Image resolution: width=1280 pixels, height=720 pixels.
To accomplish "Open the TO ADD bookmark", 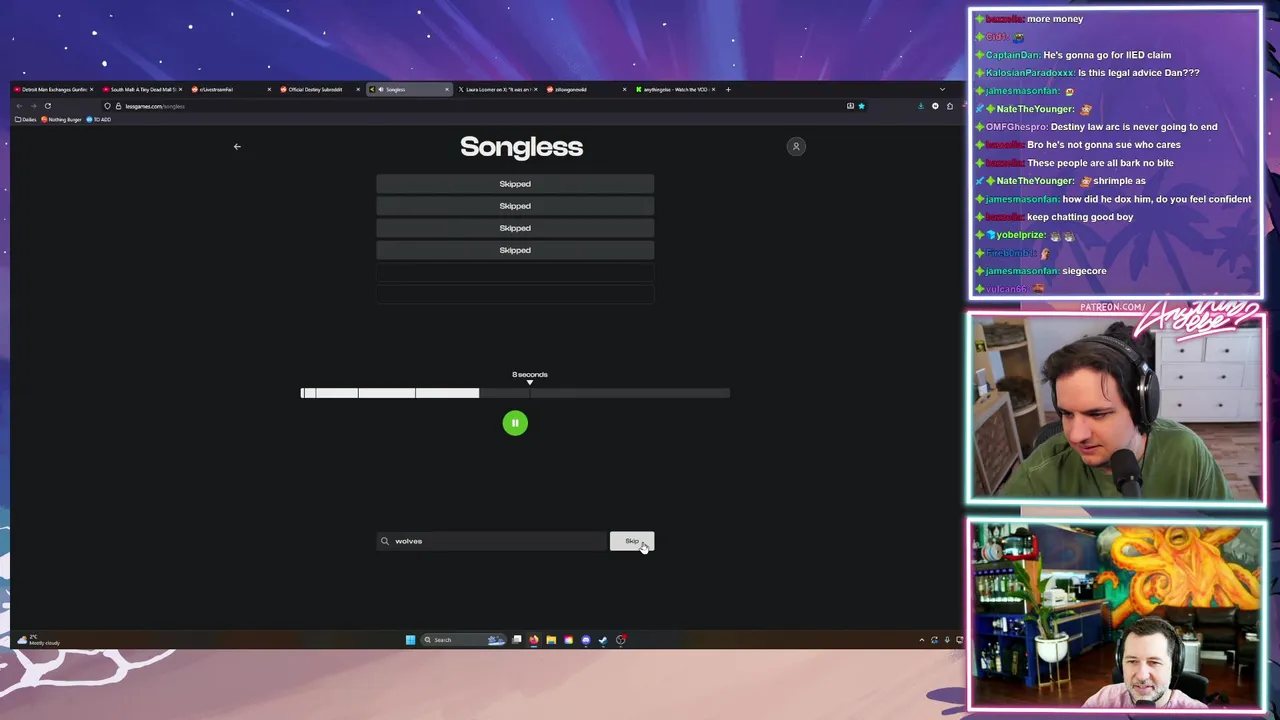I will pos(99,120).
